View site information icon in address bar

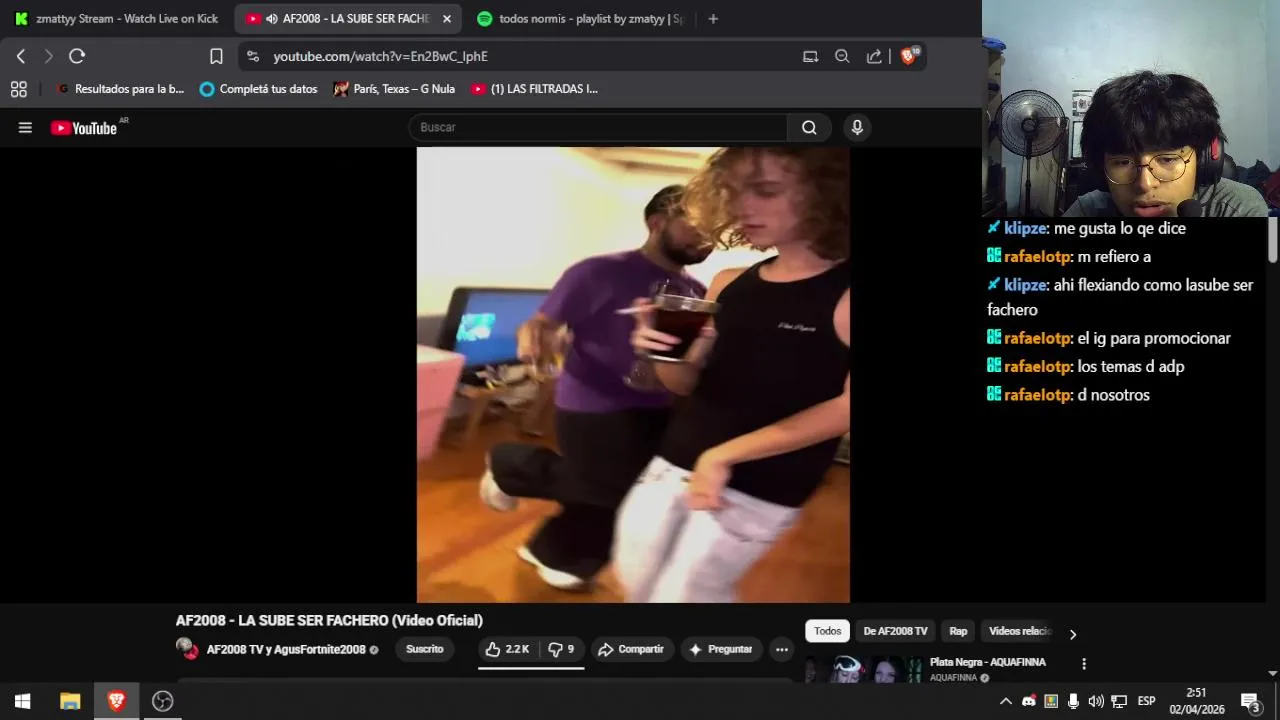[x=252, y=56]
